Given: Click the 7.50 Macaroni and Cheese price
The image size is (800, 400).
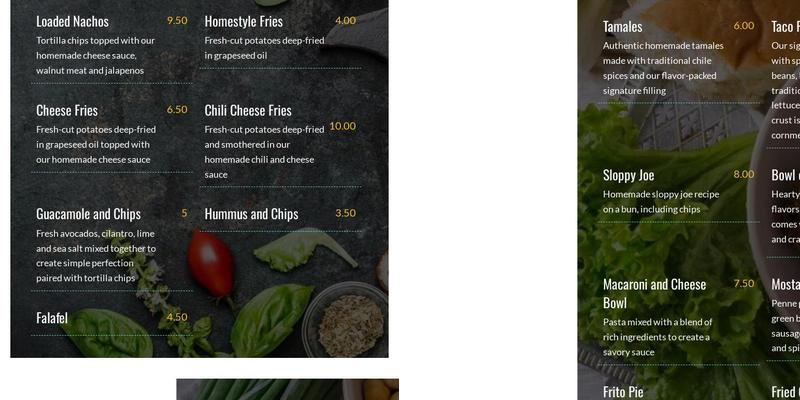Looking at the screenshot, I should pyautogui.click(x=744, y=283).
